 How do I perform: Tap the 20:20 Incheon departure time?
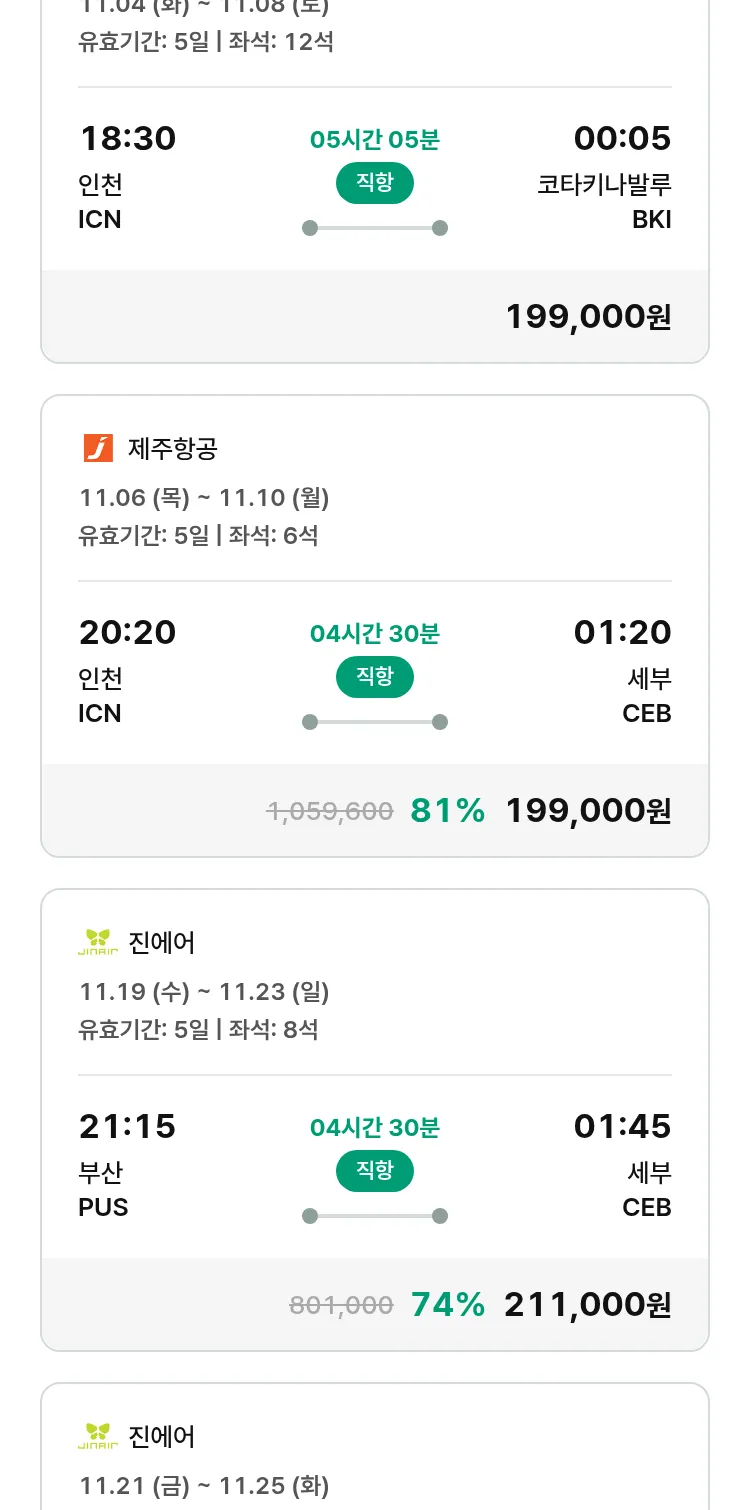pos(128,632)
